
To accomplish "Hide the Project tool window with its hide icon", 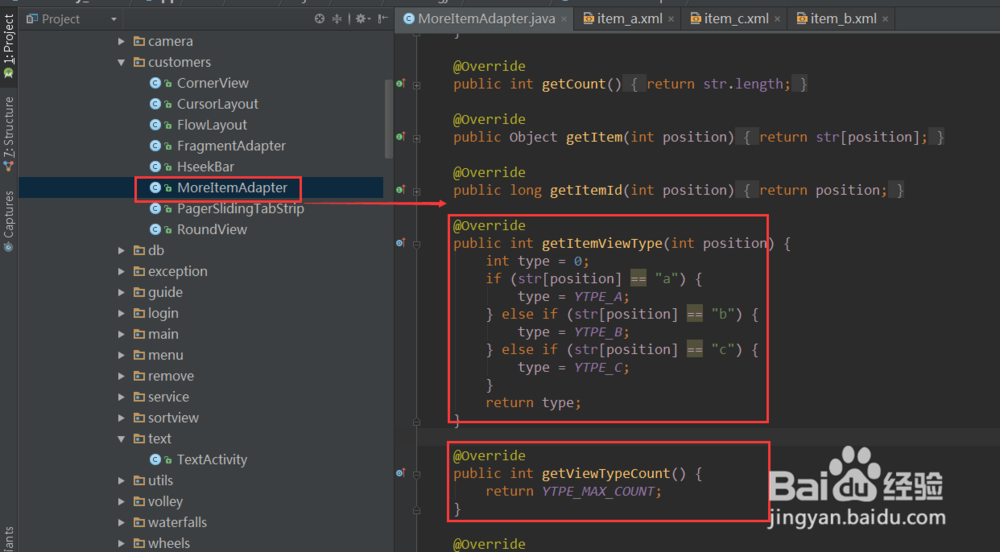I will coord(382,19).
